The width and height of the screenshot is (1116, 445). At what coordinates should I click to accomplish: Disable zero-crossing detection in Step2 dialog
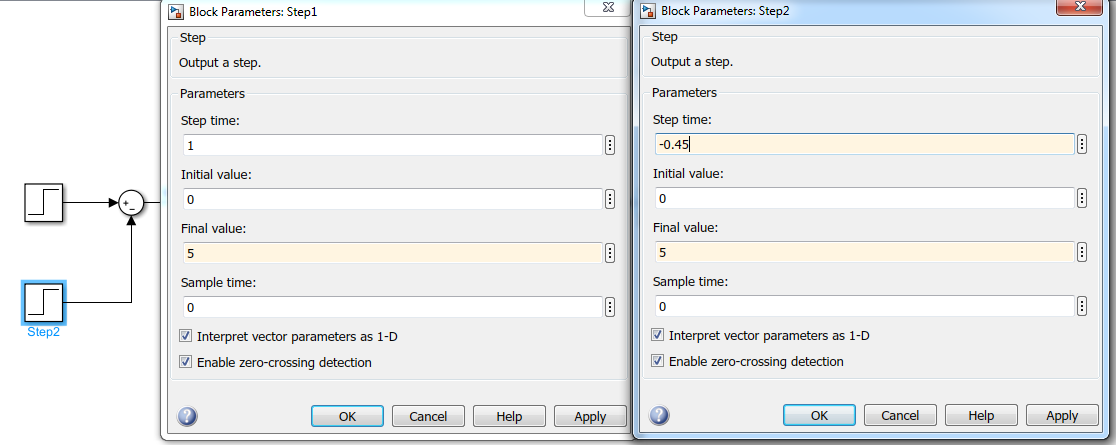point(657,361)
